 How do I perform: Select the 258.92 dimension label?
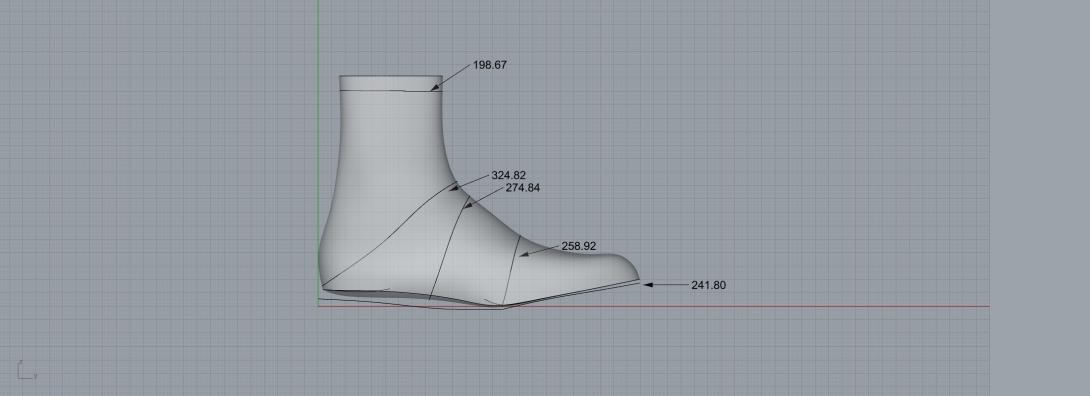(578, 246)
